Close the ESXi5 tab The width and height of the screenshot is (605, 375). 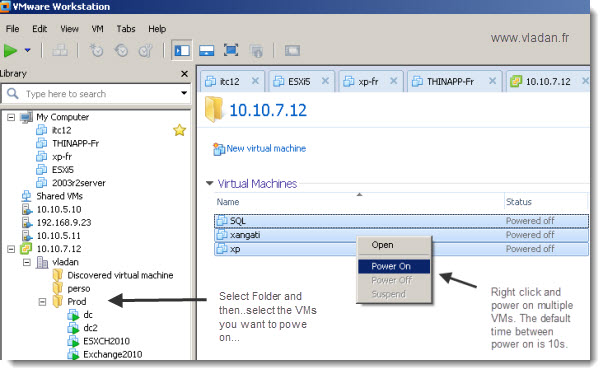point(325,81)
